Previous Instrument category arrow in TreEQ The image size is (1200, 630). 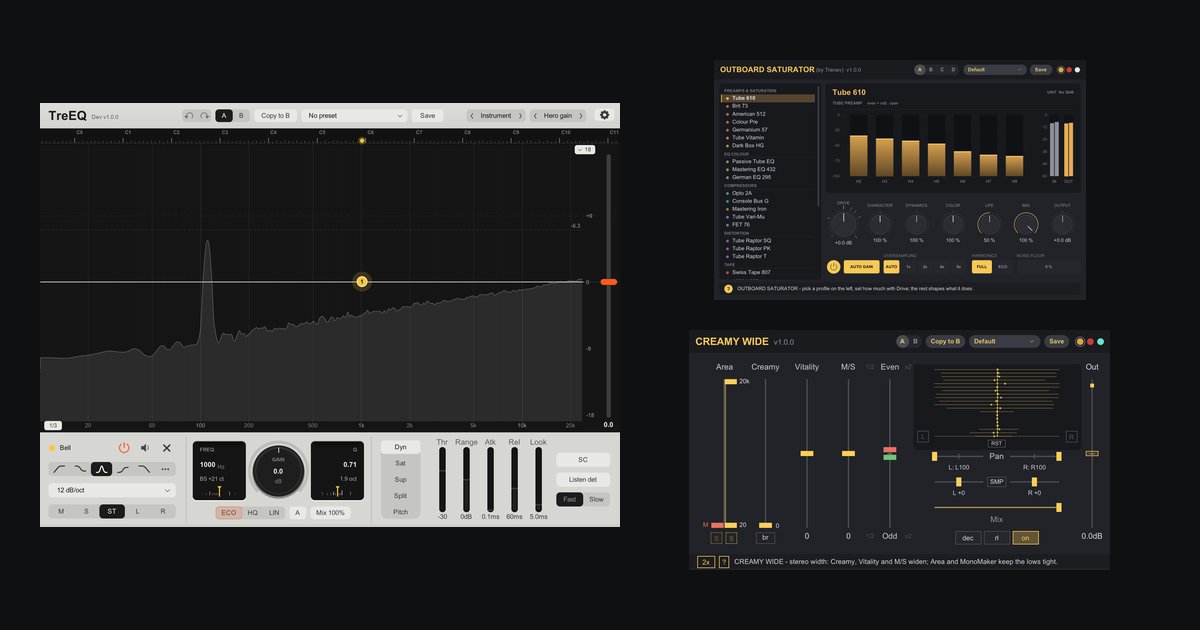[473, 116]
